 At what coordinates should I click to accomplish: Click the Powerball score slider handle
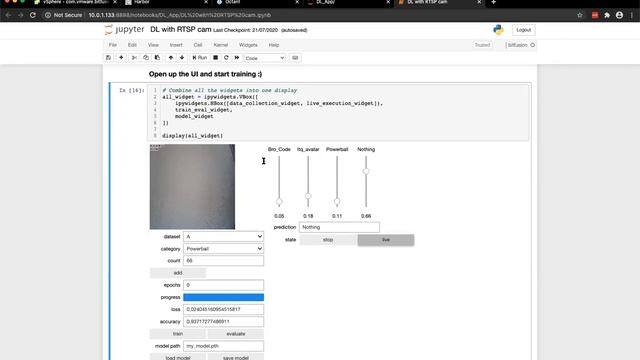tap(337, 201)
